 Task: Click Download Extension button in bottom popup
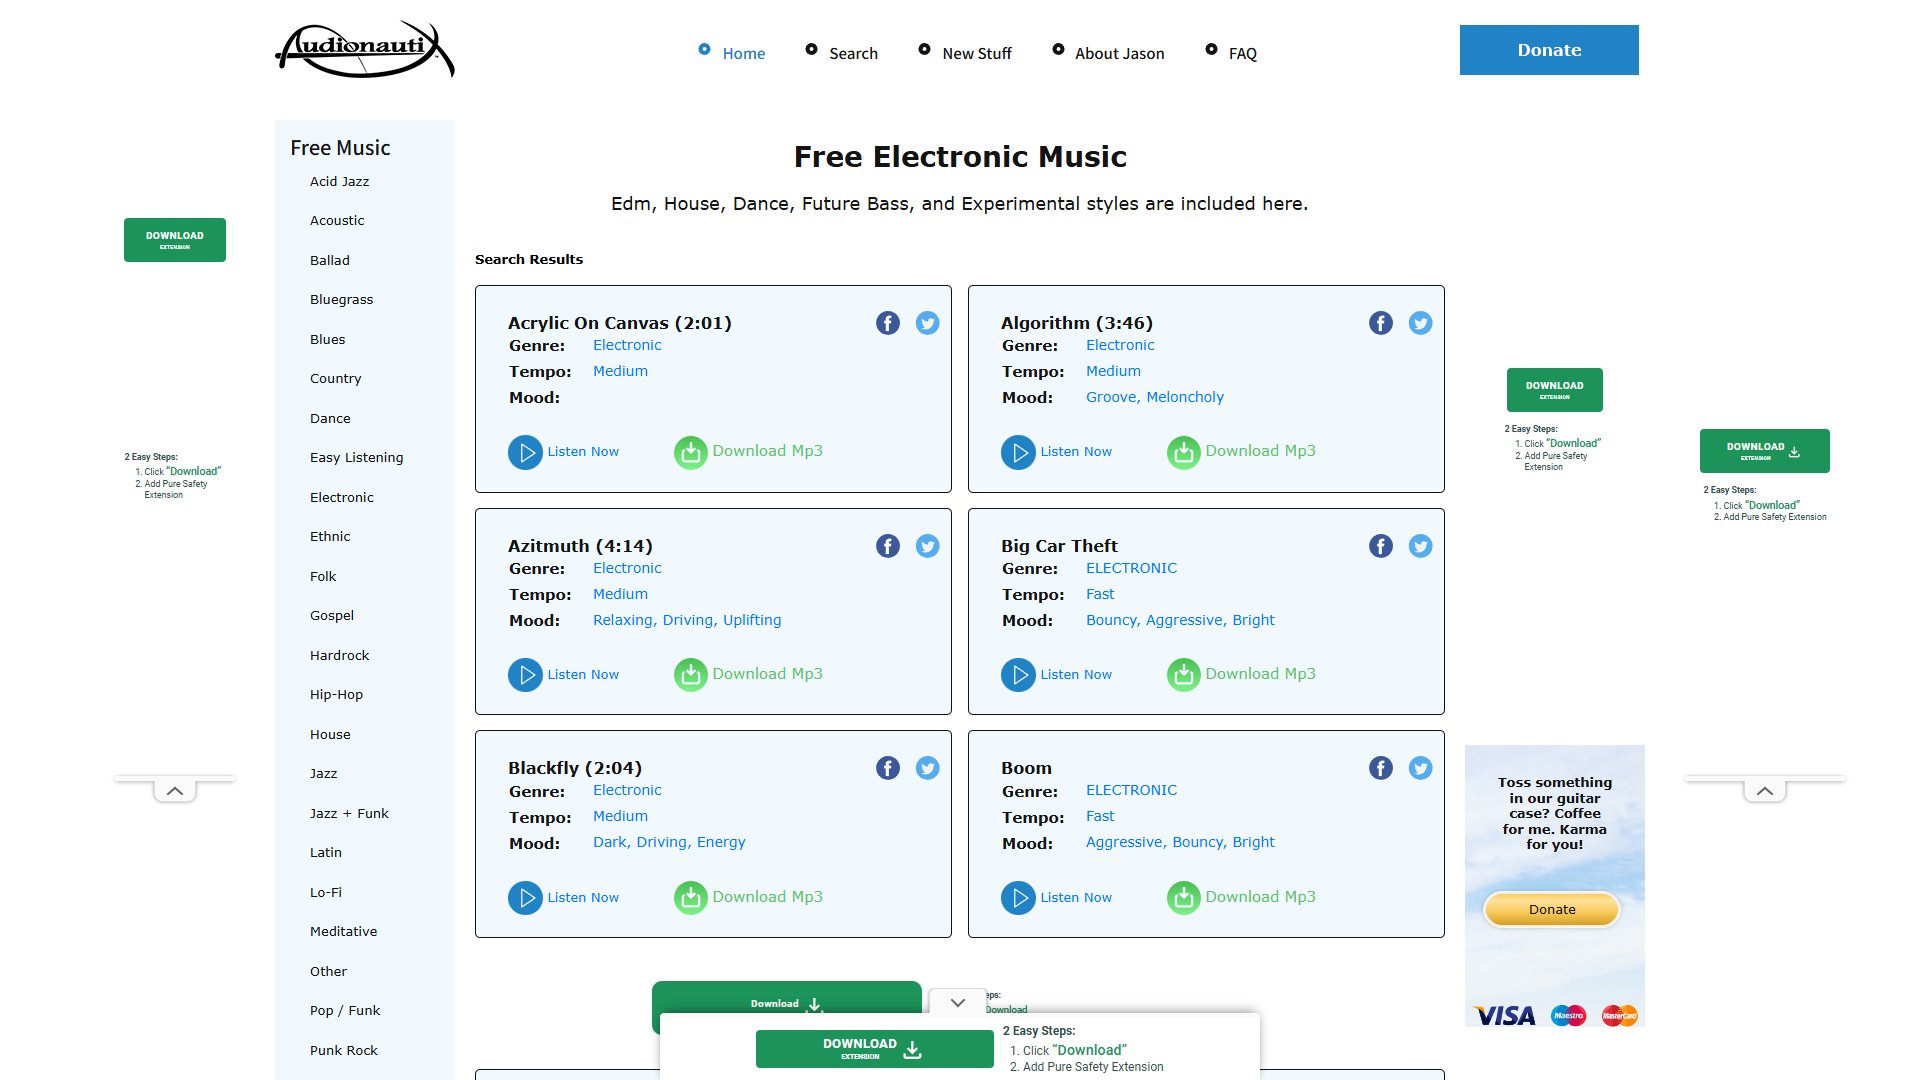click(875, 1049)
